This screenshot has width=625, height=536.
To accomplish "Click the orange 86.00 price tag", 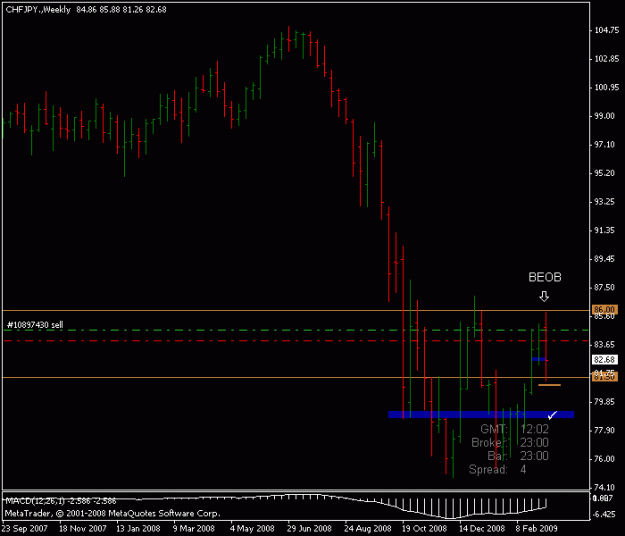I will point(605,310).
